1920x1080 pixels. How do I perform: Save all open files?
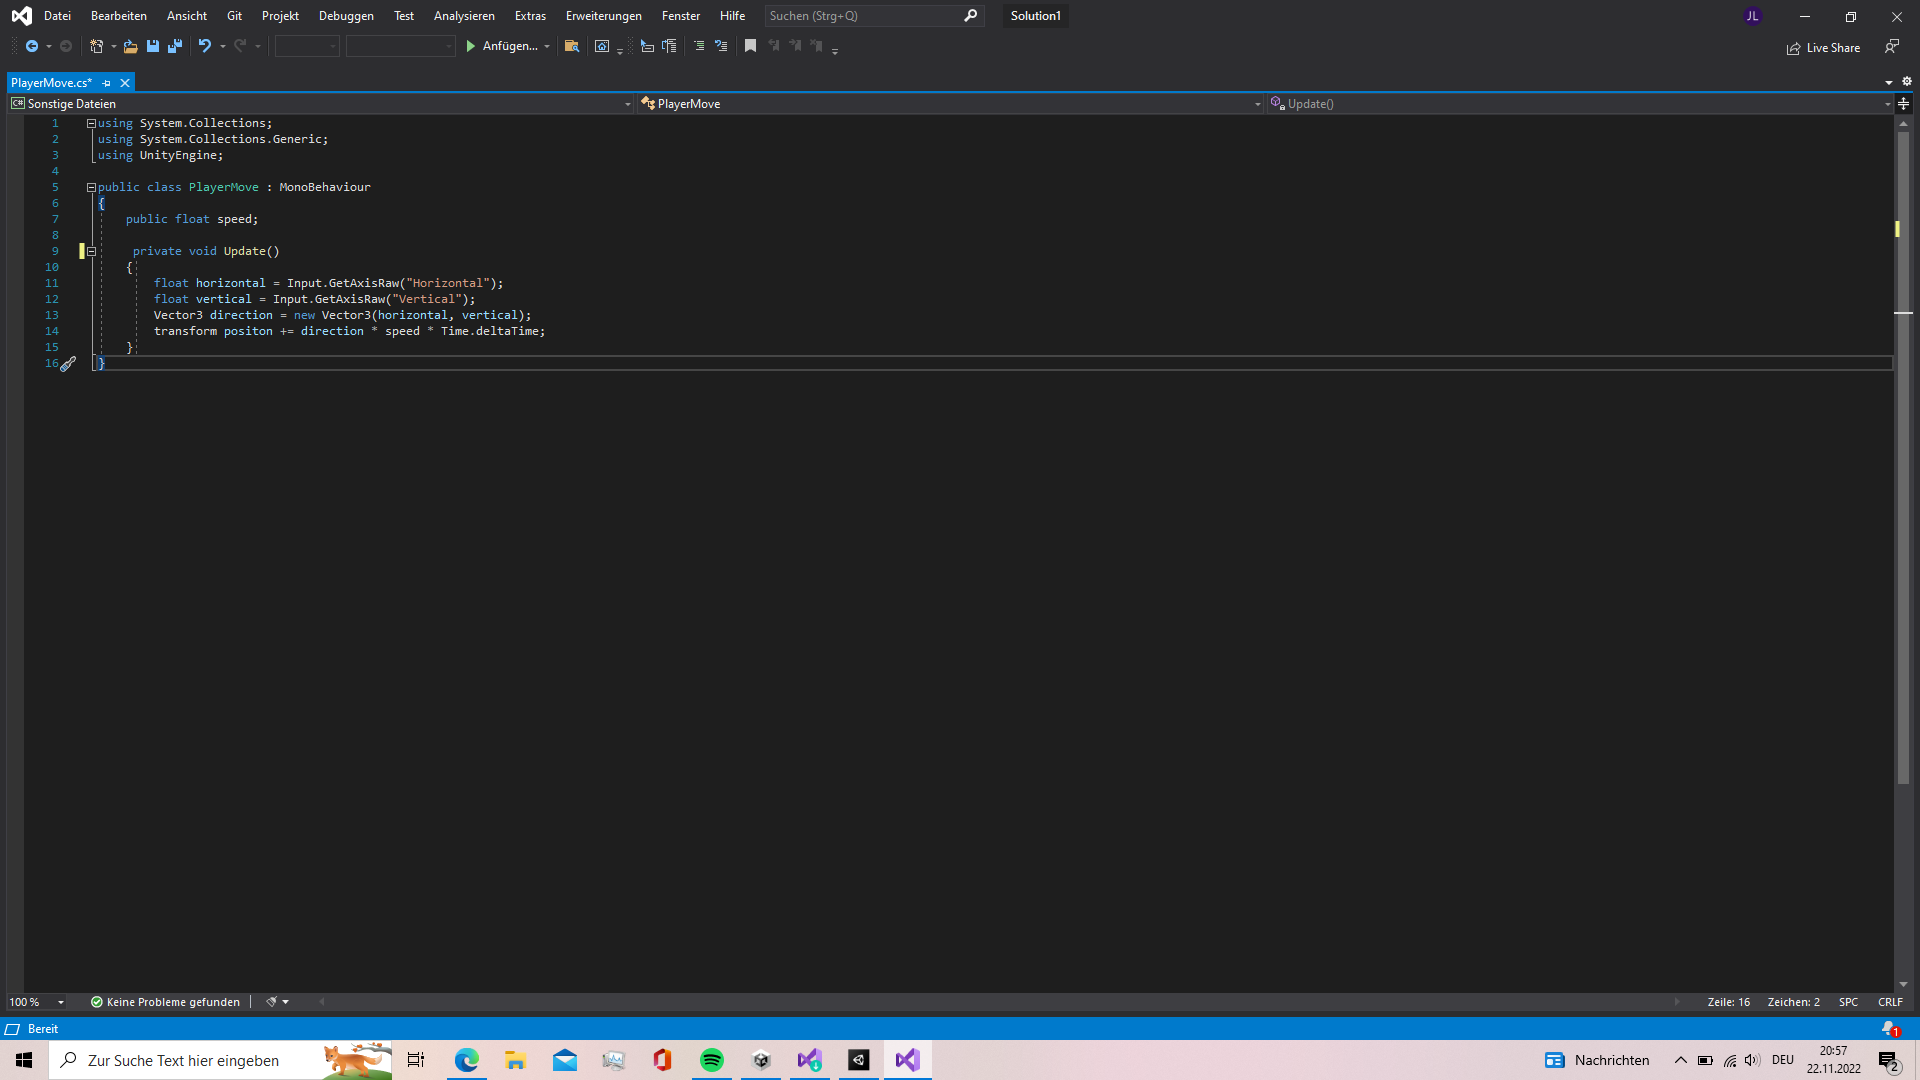(175, 46)
